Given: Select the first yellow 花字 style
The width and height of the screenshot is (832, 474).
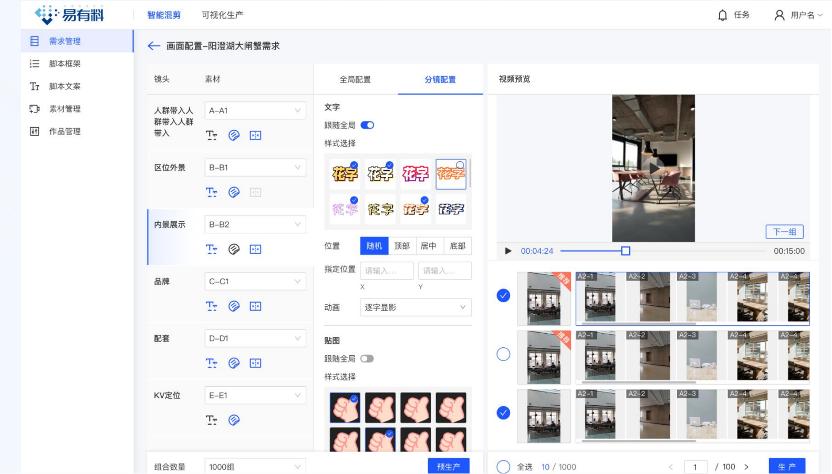Looking at the screenshot, I should 344,174.
